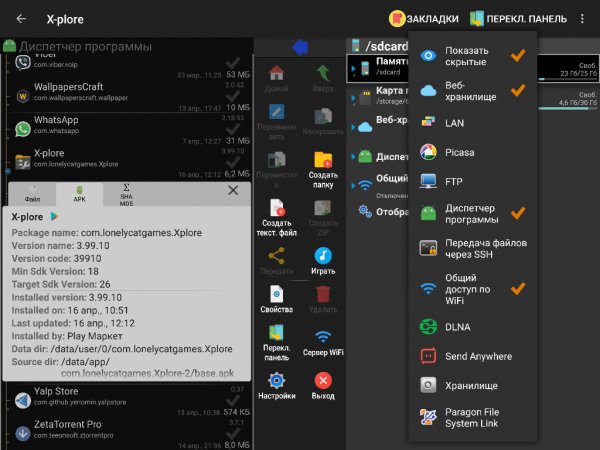The height and width of the screenshot is (450, 600).
Task: Select FTP in the popup menu
Action: 473,181
